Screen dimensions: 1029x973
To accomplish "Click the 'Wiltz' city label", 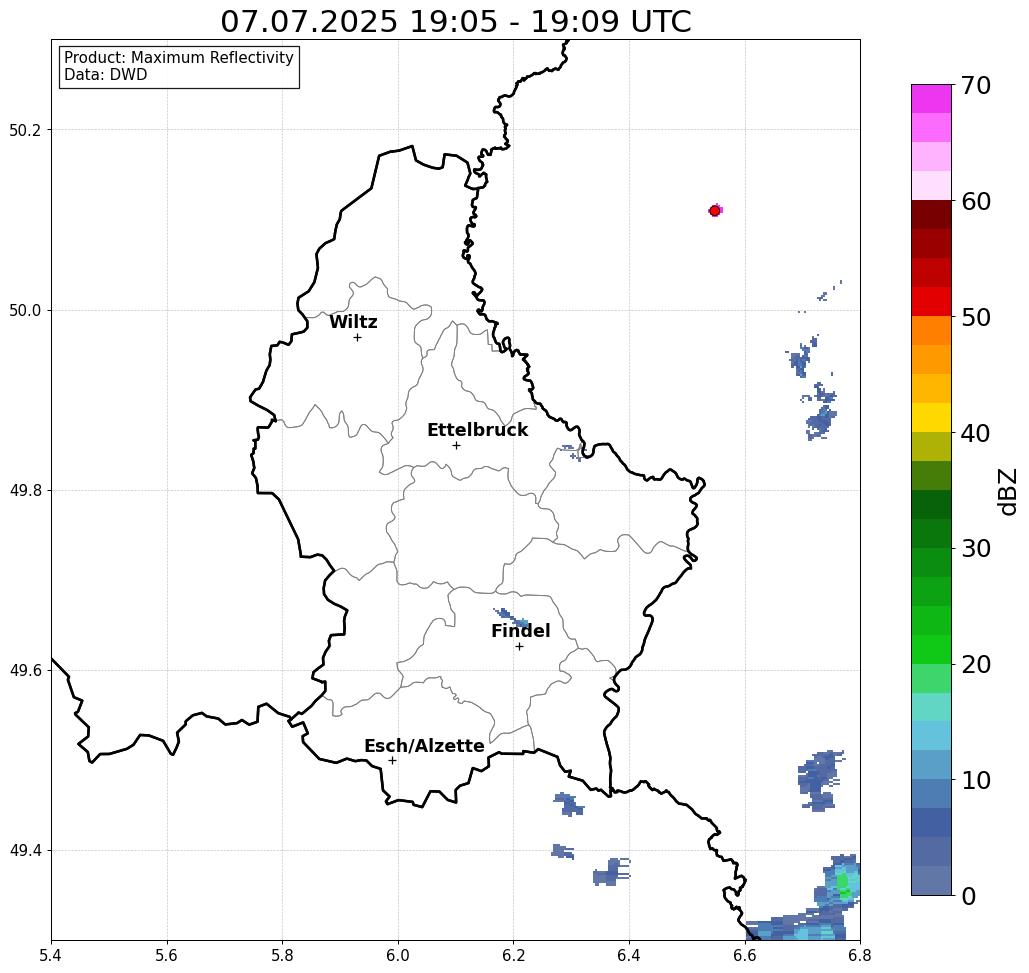I will click(x=353, y=322).
